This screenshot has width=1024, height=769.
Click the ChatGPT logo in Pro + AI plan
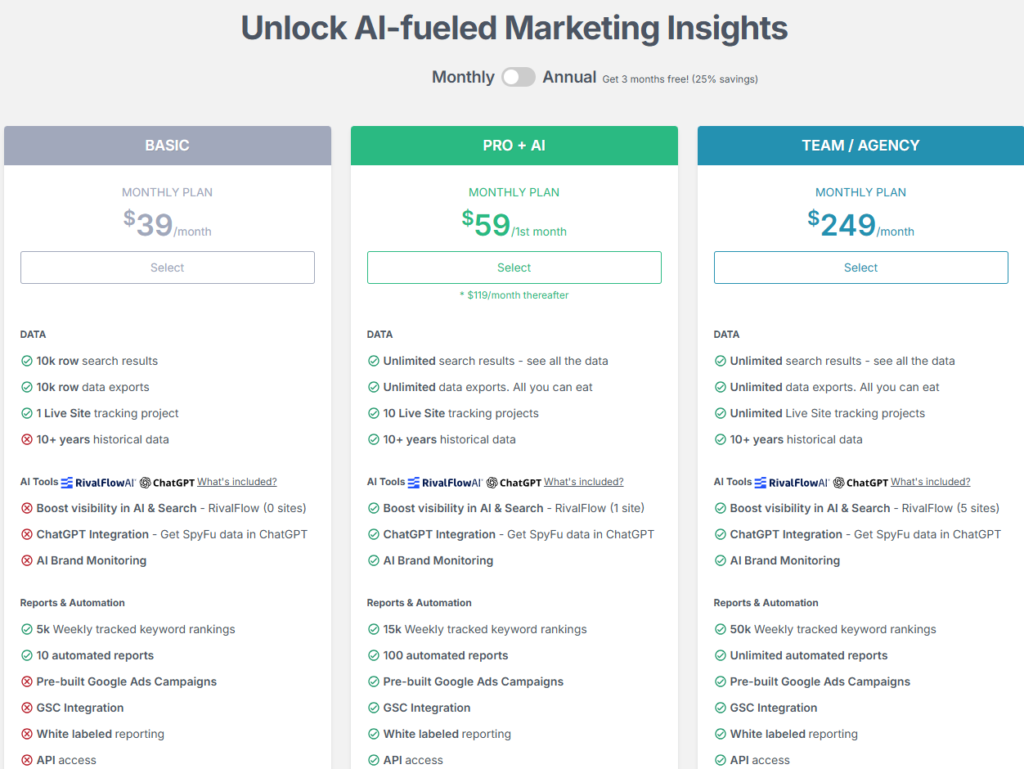click(513, 482)
